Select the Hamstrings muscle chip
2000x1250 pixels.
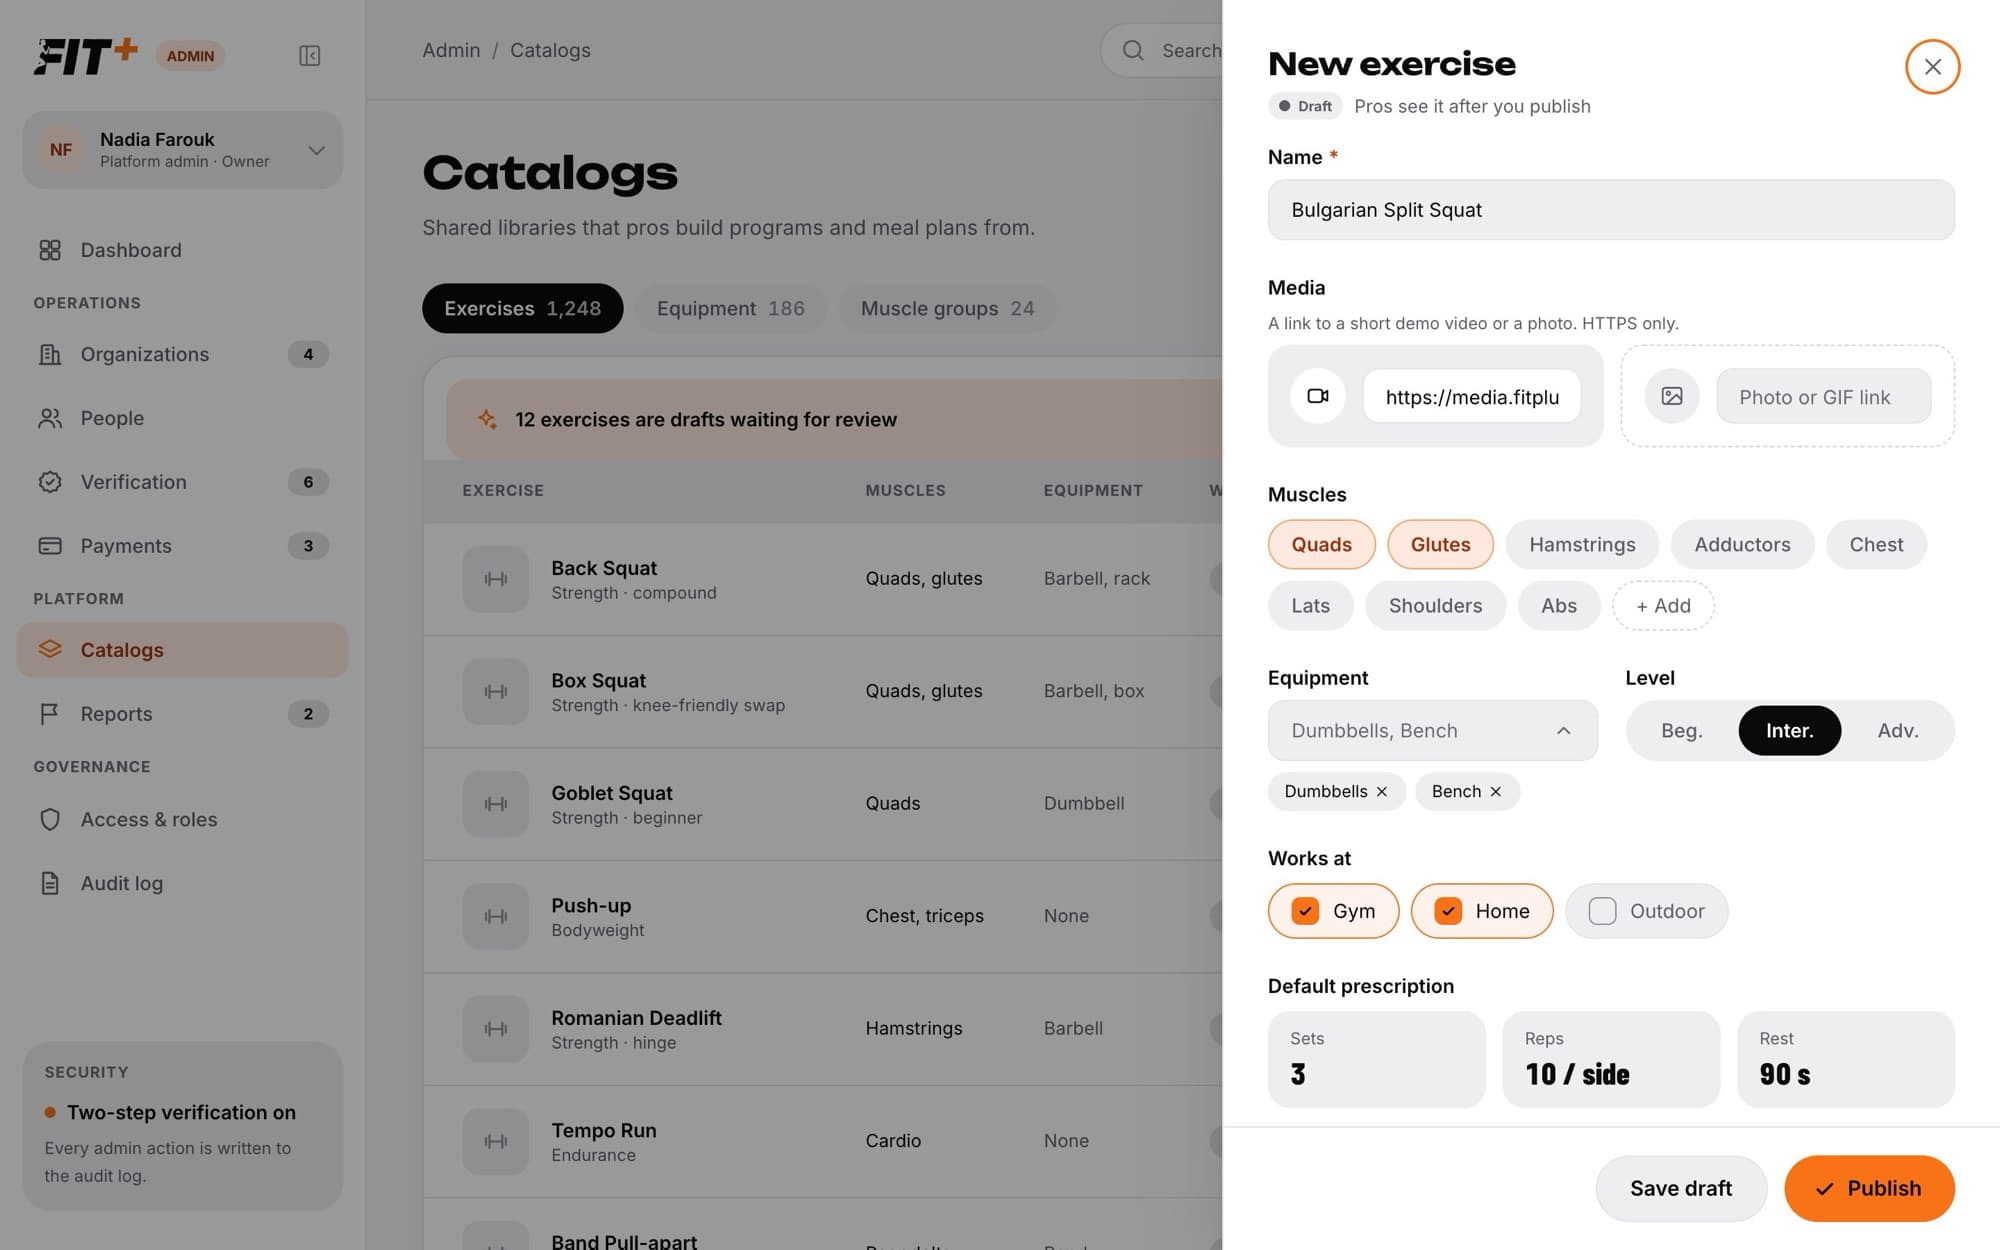point(1582,545)
